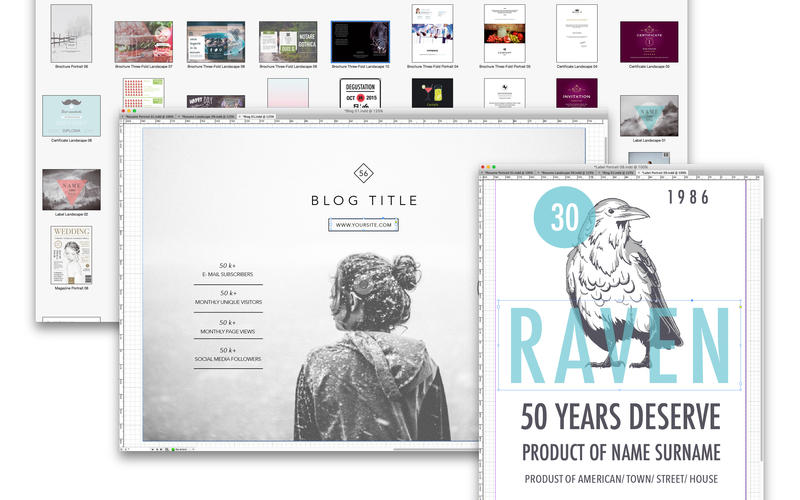Select the Brochure Portrait 06 template thumbnail
Screen dimensions: 800x500
(x=71, y=34)
